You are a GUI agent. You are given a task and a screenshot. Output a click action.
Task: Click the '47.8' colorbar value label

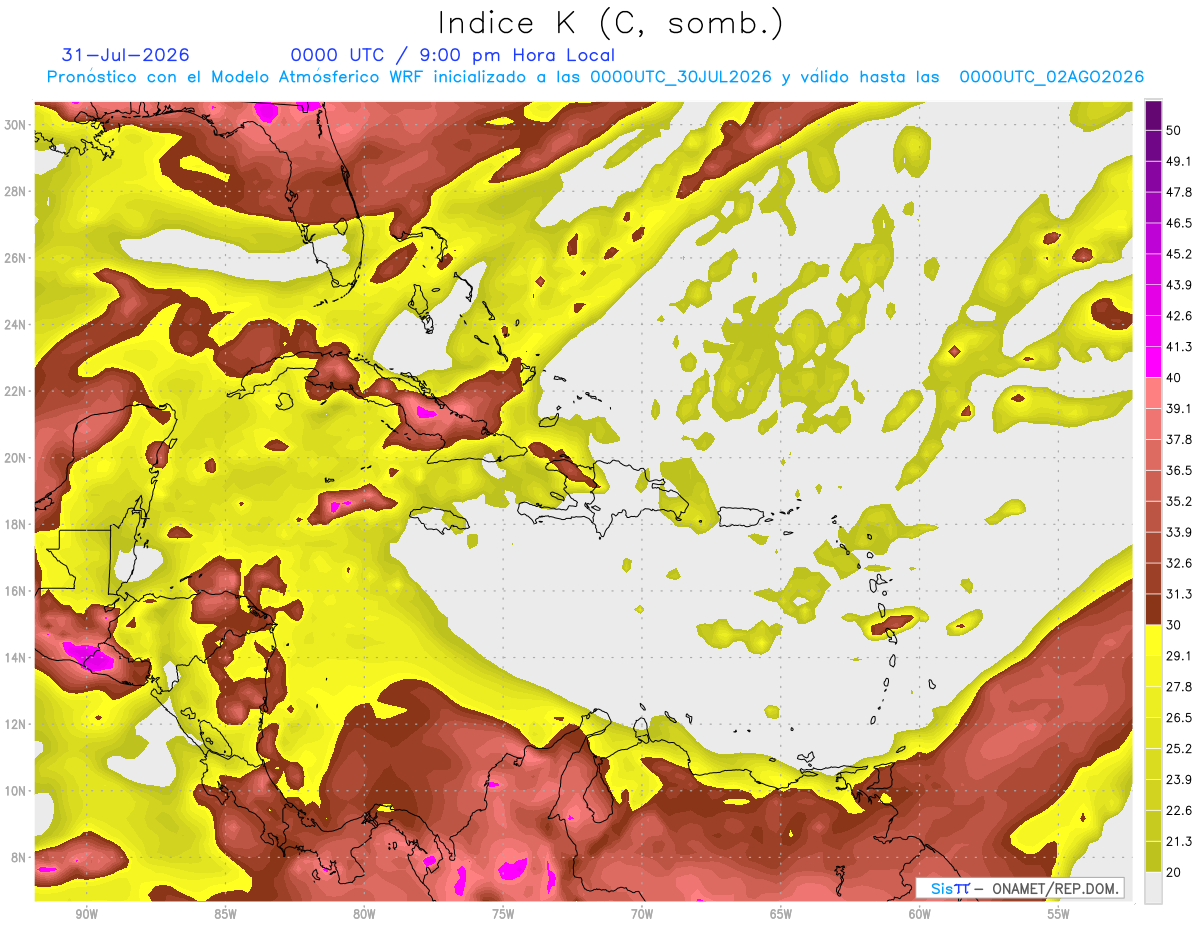tap(1179, 193)
